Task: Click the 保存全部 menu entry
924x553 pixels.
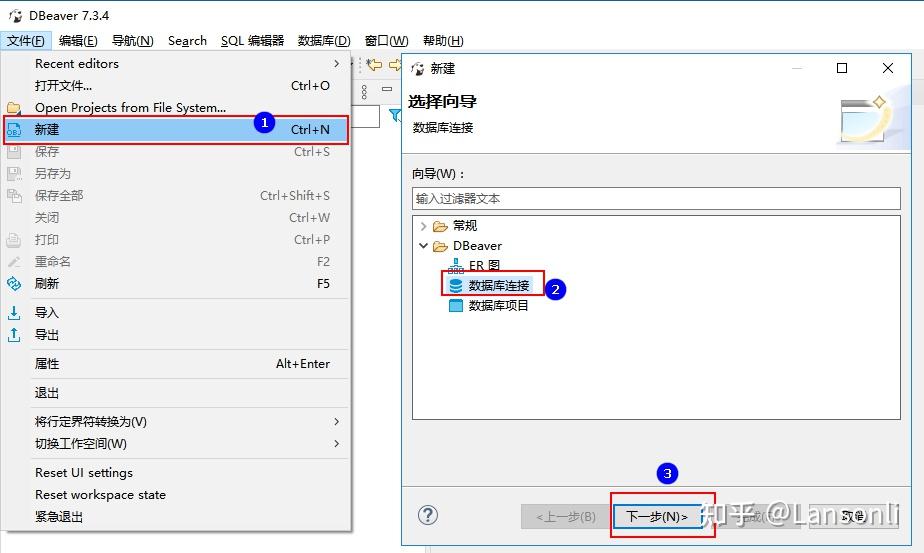Action: point(176,196)
